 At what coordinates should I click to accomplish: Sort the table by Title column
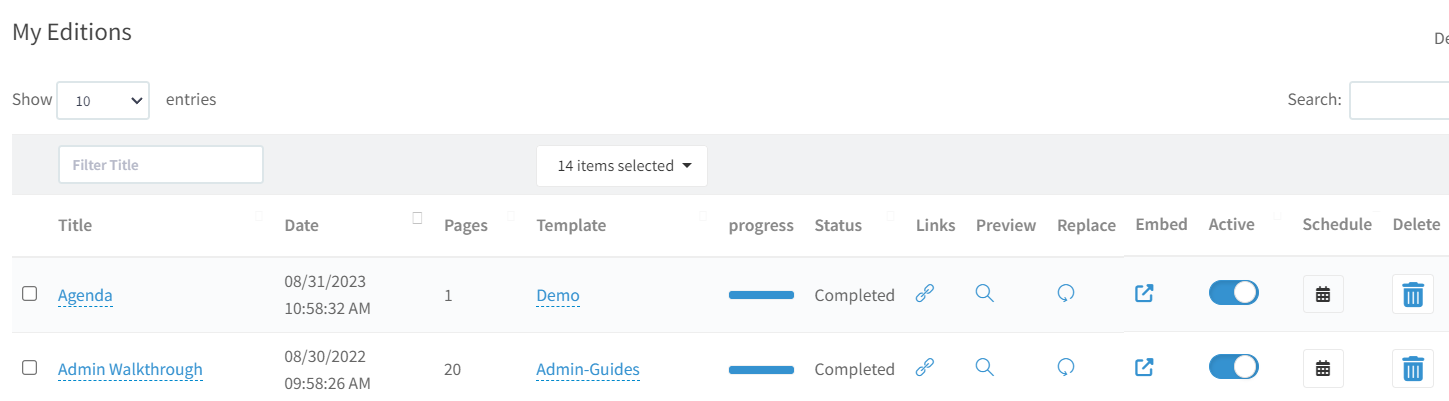click(x=75, y=225)
